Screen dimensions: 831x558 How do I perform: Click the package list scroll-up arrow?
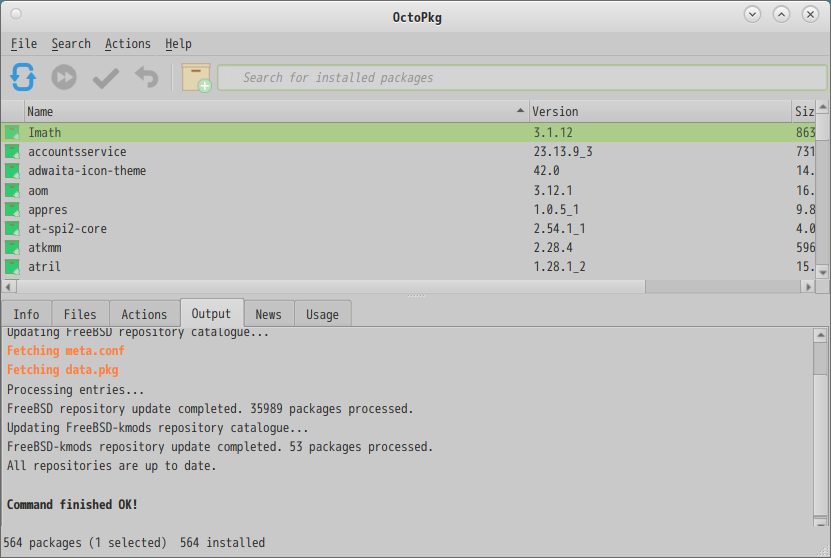tap(823, 107)
